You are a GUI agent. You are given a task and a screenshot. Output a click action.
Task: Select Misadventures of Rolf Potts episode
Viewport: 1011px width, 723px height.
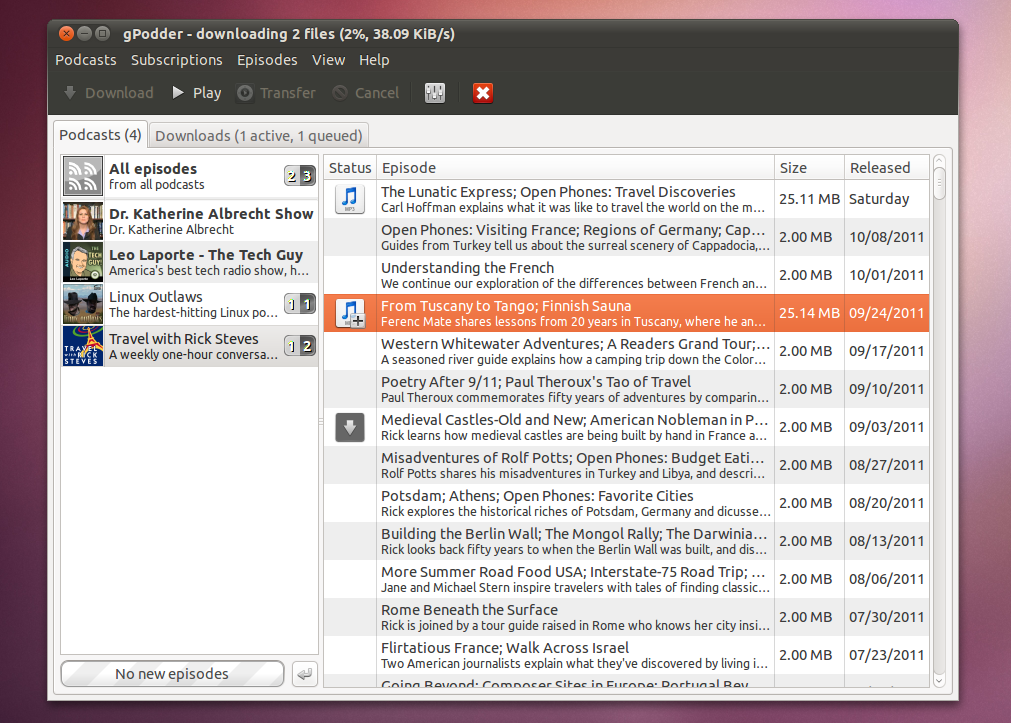pos(626,466)
